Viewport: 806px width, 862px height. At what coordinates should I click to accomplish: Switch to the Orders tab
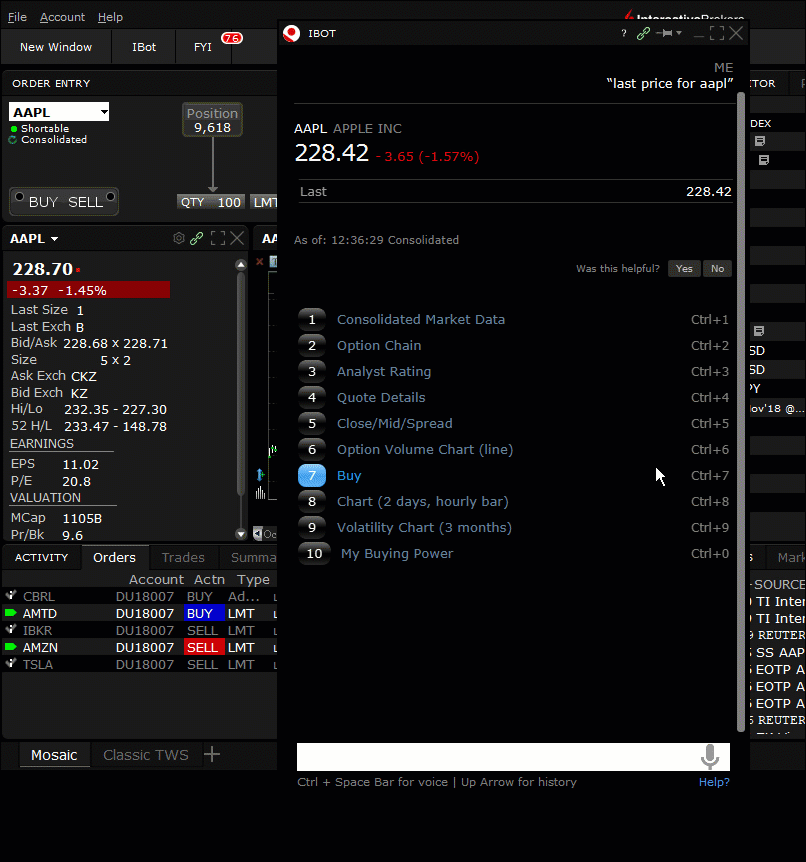tap(114, 557)
